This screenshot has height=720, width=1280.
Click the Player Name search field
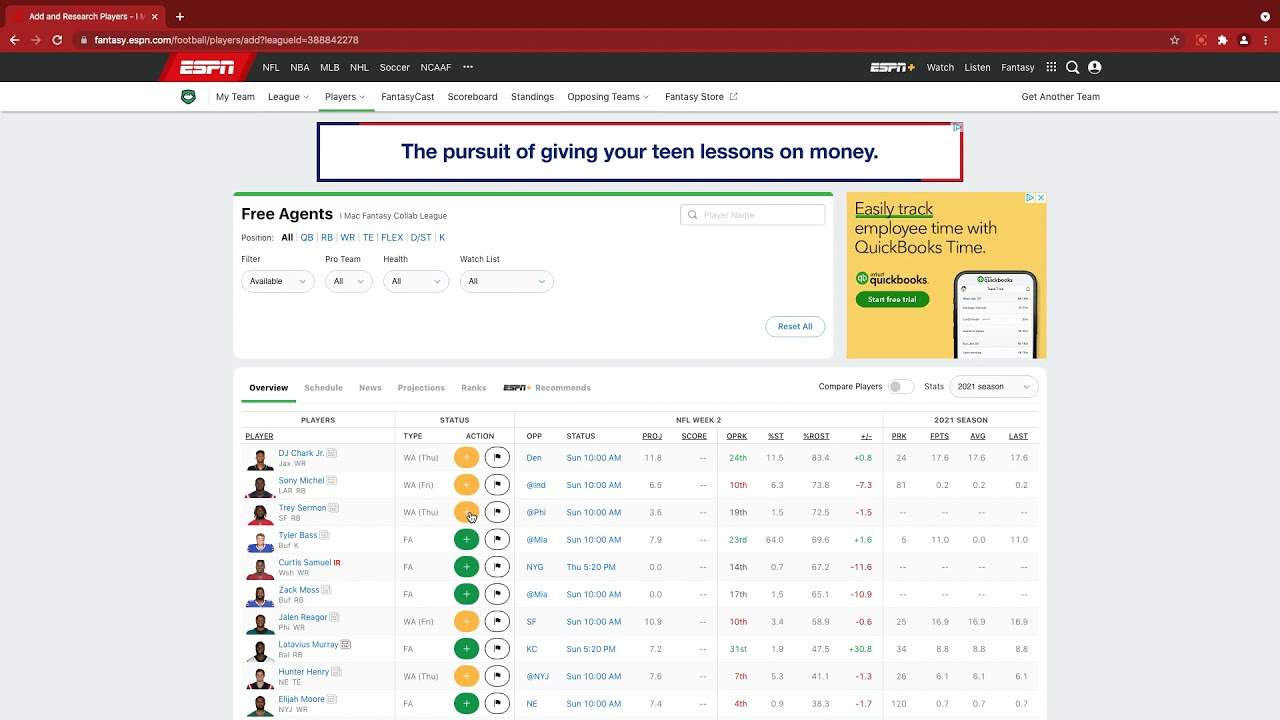click(753, 215)
